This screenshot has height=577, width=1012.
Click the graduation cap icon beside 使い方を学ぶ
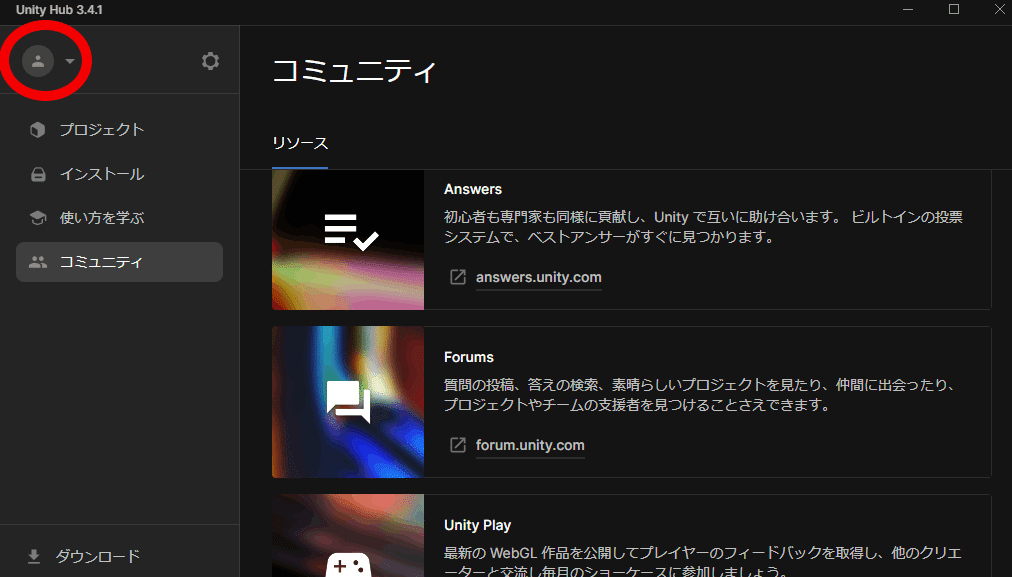coord(38,218)
